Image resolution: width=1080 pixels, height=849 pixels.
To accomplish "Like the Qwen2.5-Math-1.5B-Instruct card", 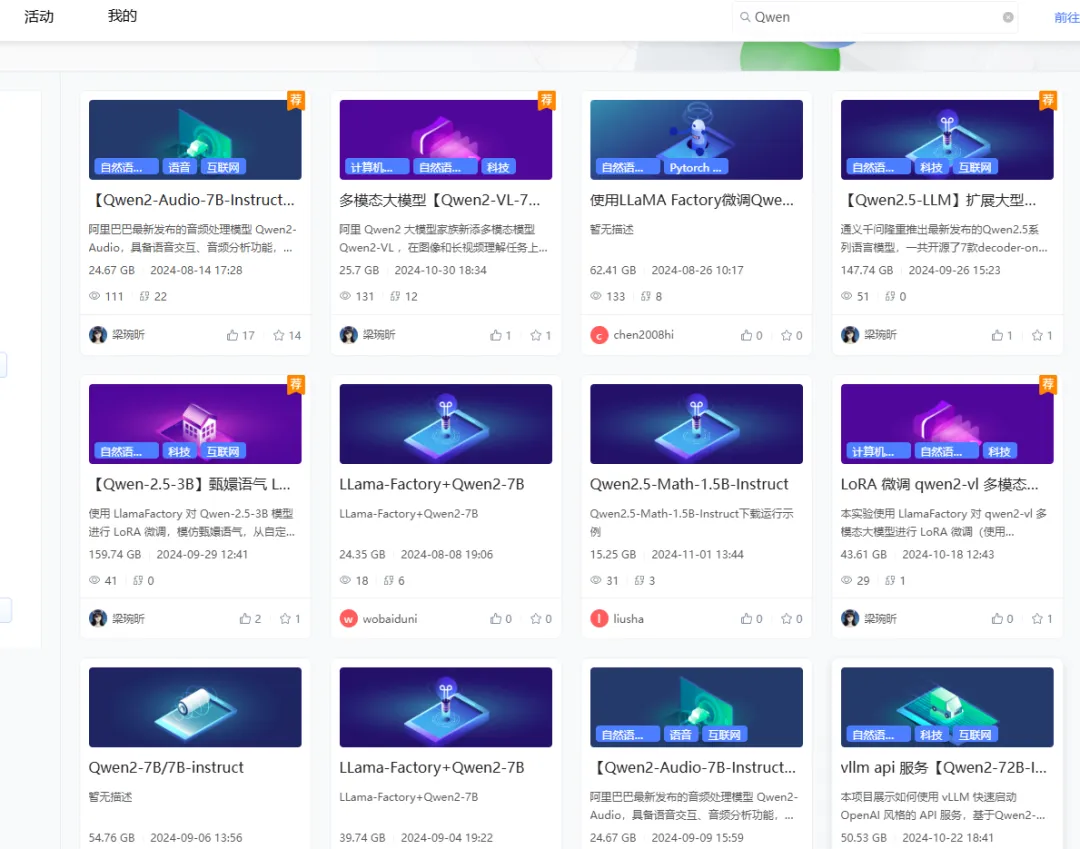I will (747, 619).
